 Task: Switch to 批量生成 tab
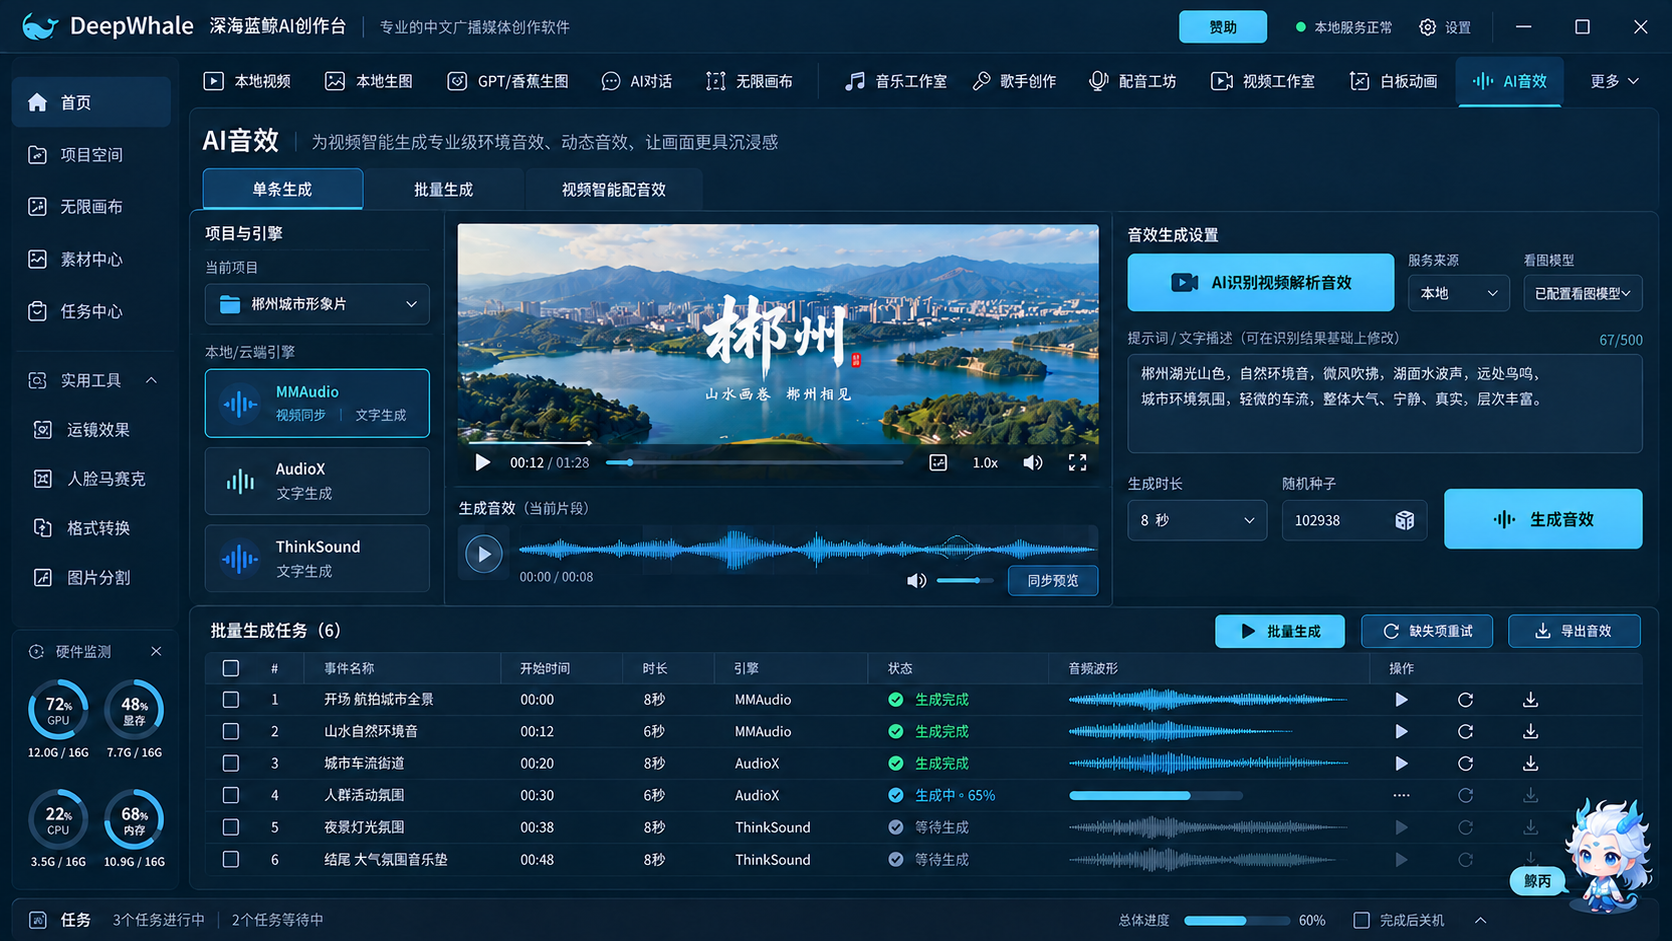pyautogui.click(x=443, y=190)
